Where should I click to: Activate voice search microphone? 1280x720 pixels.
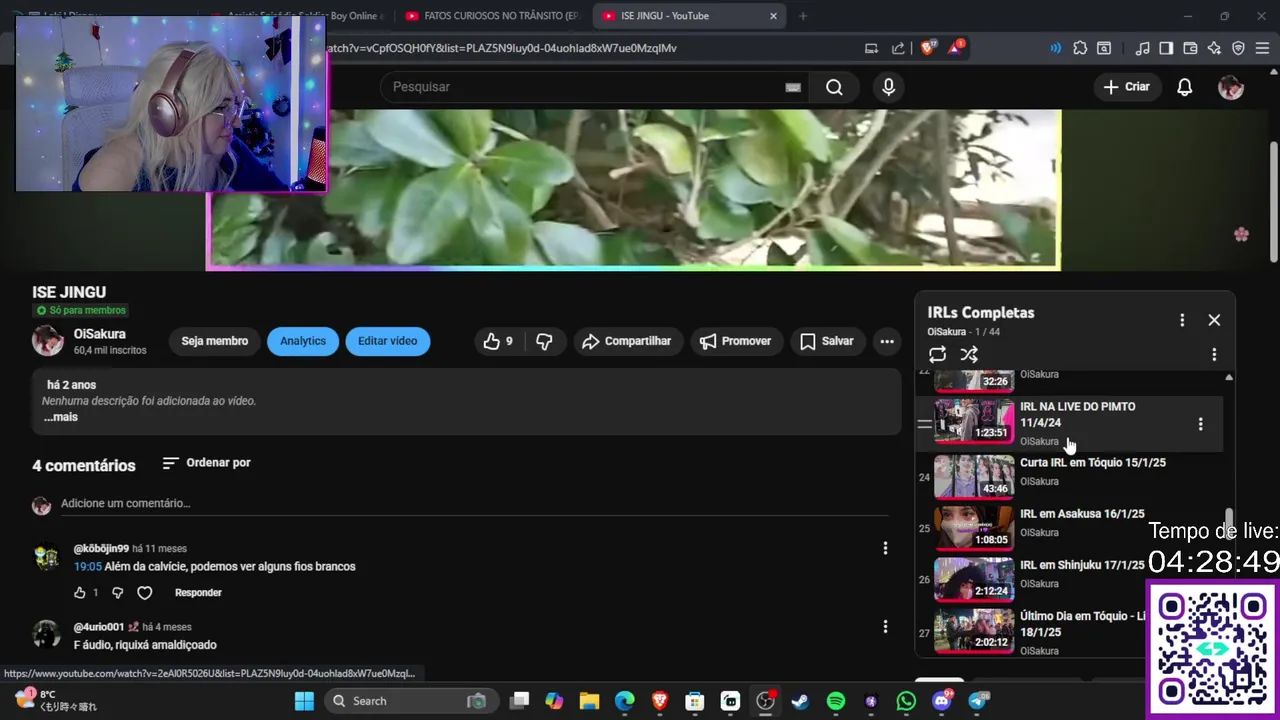coord(888,87)
